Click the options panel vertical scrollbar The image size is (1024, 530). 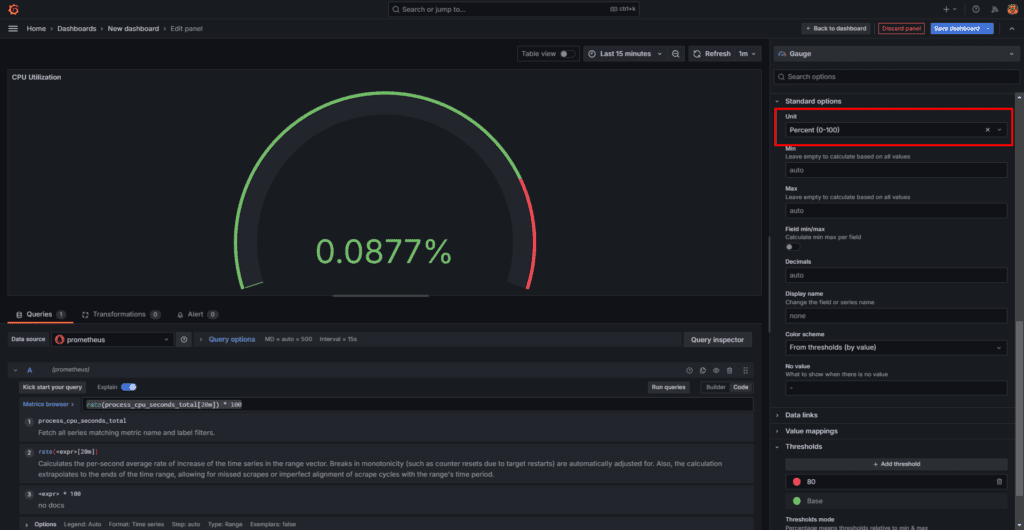coord(1019,408)
